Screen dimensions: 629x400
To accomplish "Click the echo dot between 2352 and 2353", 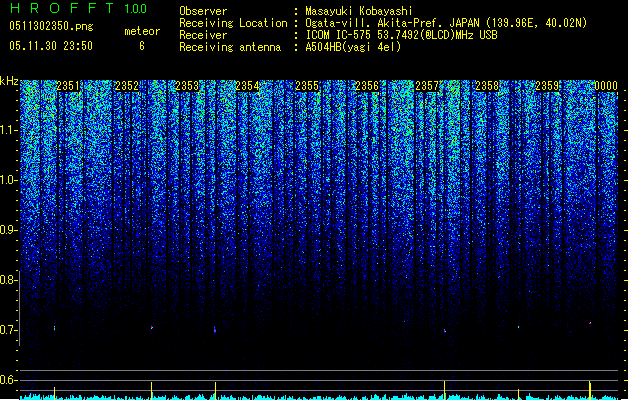I will coord(152,327).
